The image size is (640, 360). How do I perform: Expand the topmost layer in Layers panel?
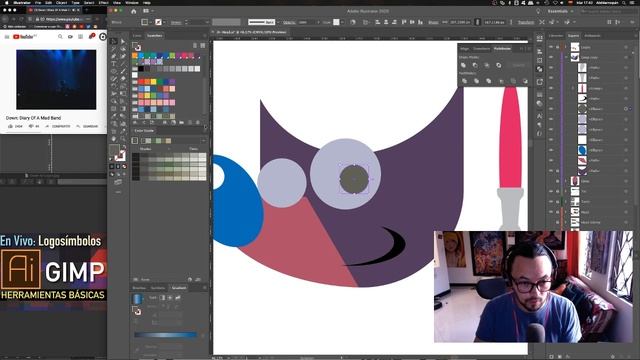(566, 47)
